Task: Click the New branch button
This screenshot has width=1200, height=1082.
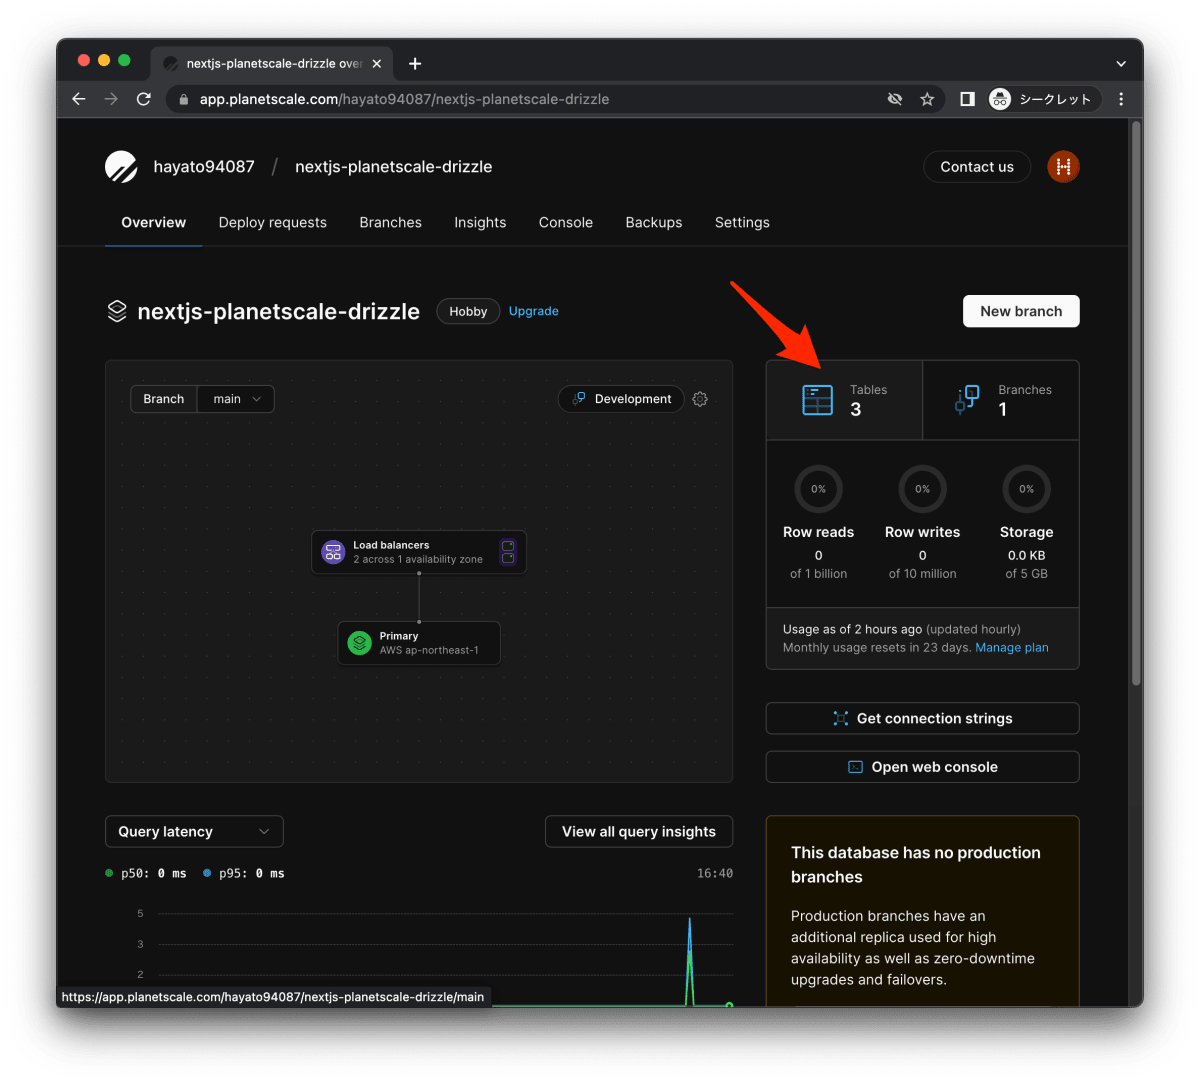Action: [x=1021, y=311]
